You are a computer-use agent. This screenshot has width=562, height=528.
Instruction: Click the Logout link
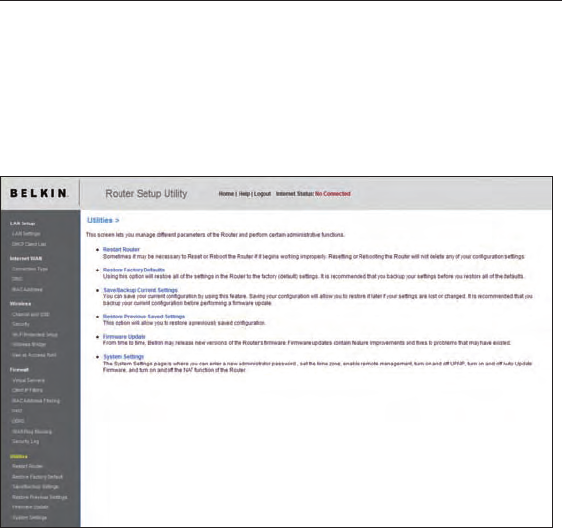(x=262, y=194)
